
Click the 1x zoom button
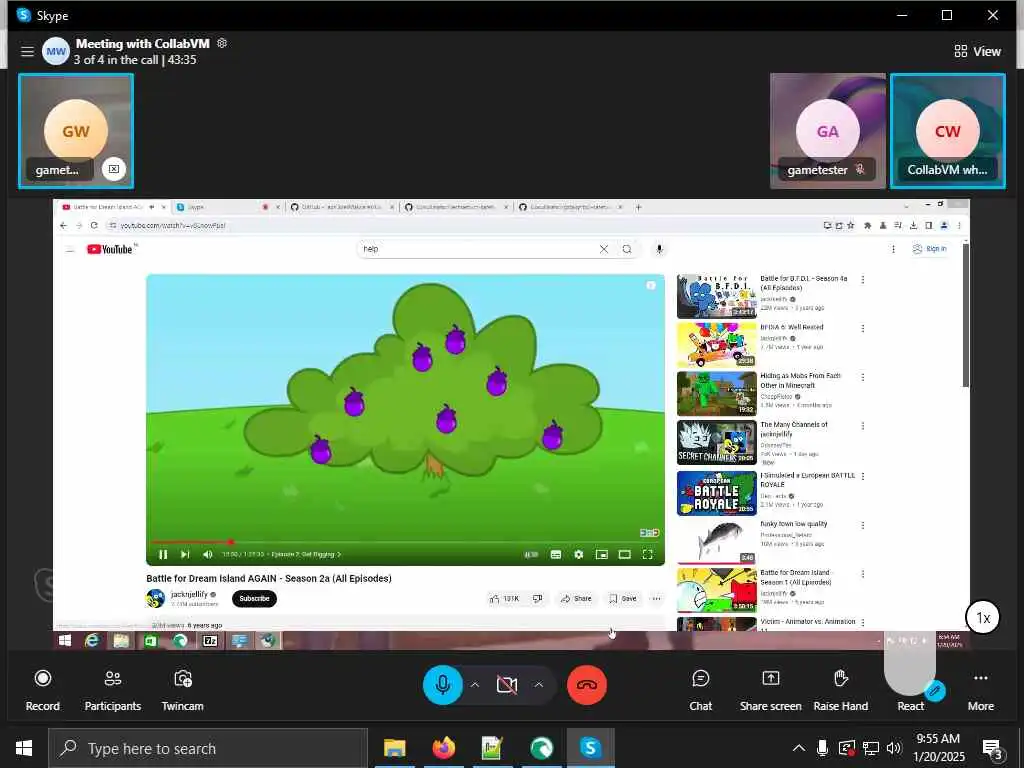coord(983,617)
